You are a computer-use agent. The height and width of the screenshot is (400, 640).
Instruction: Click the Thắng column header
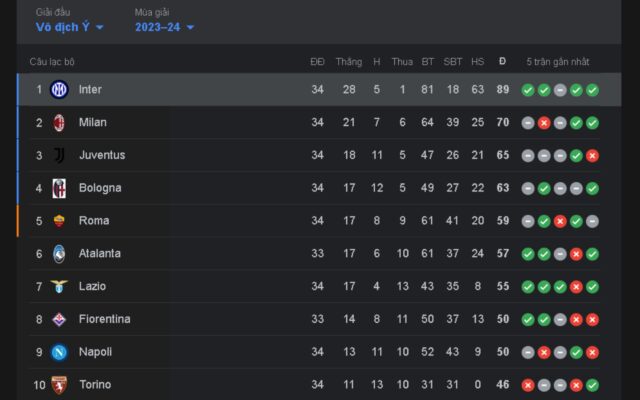(349, 62)
